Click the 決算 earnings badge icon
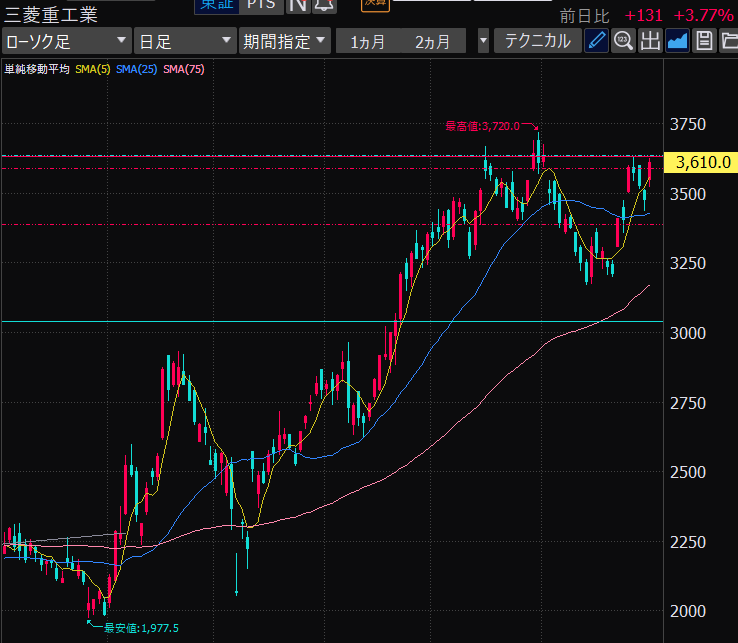The width and height of the screenshot is (738, 643). 375,5
